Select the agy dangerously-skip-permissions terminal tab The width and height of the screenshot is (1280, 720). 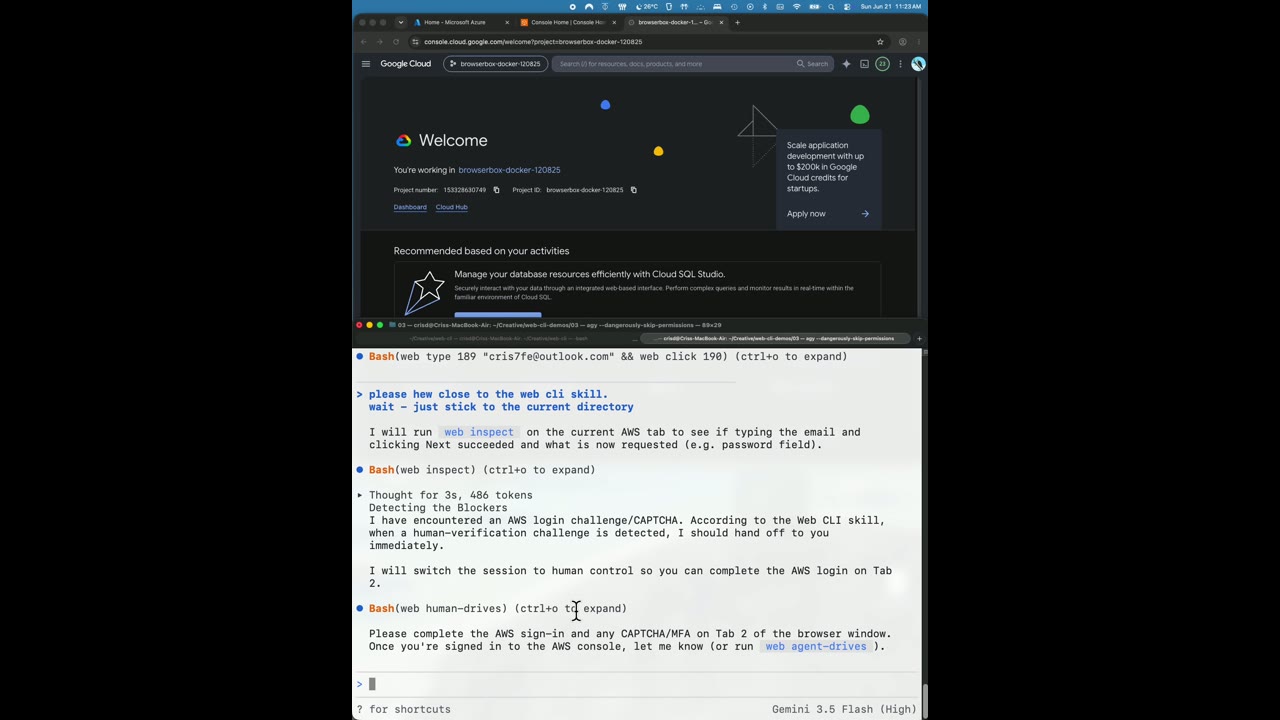[x=776, y=339]
